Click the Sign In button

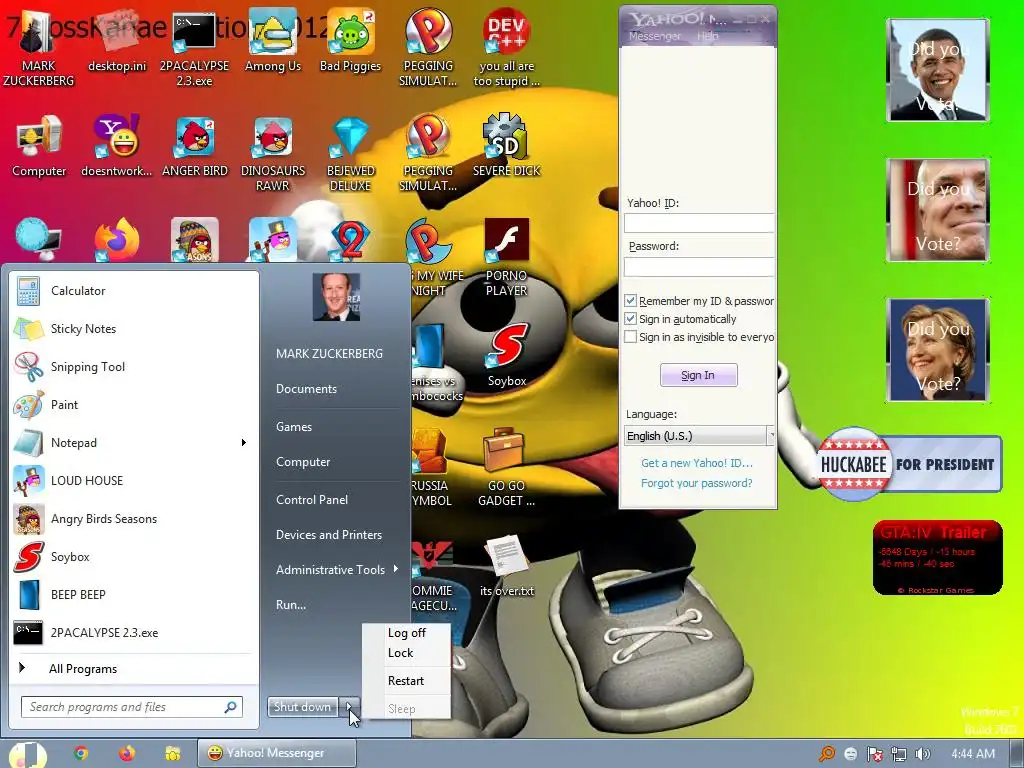(x=698, y=375)
